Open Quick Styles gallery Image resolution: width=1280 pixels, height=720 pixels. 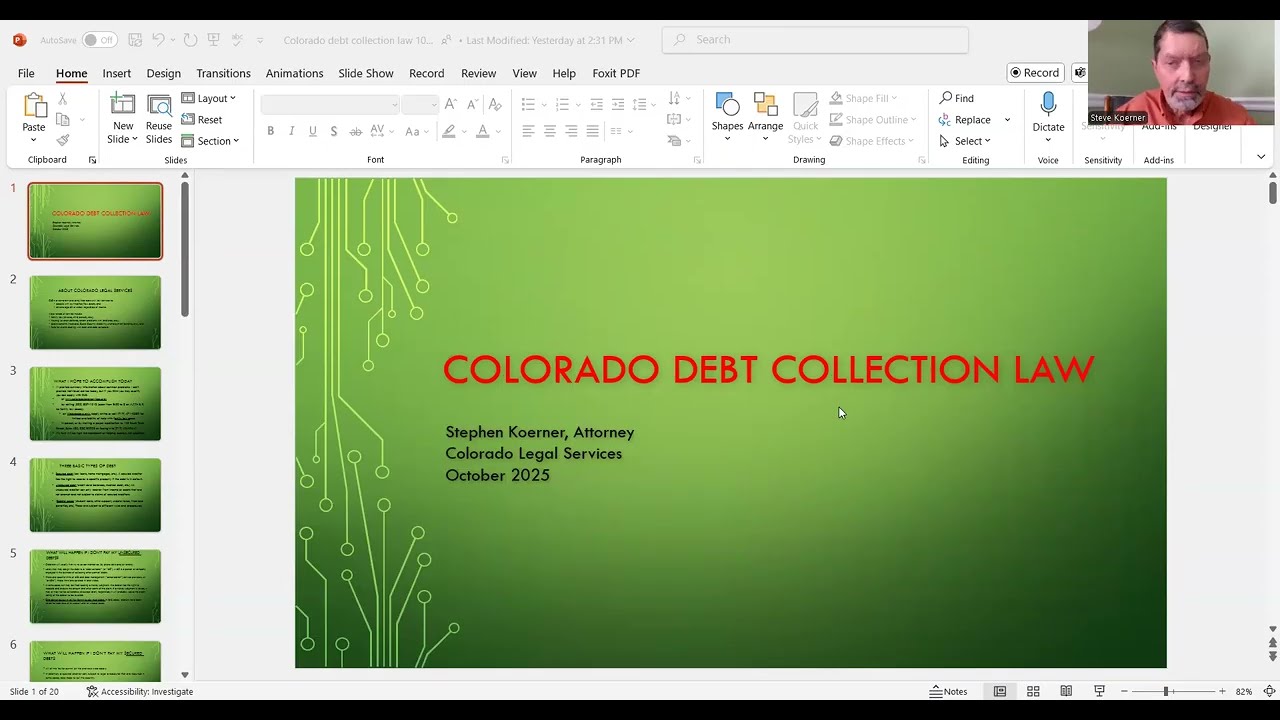point(805,118)
